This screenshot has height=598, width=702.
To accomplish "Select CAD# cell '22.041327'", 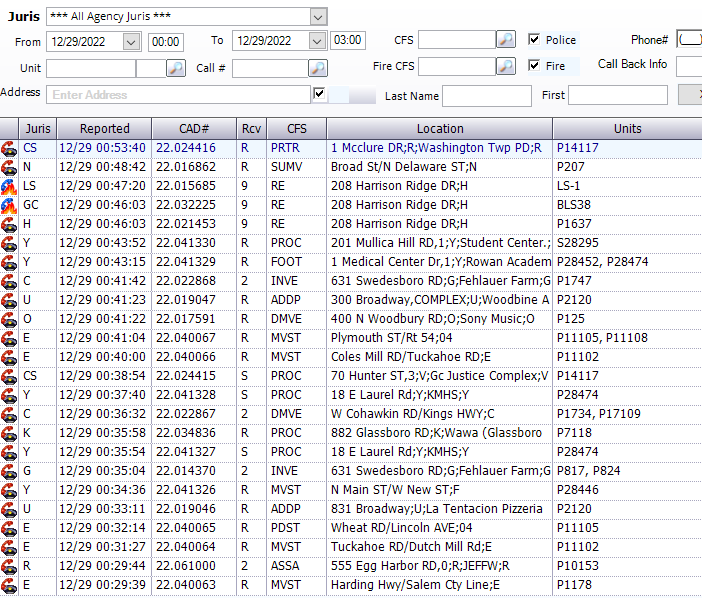I will click(186, 452).
